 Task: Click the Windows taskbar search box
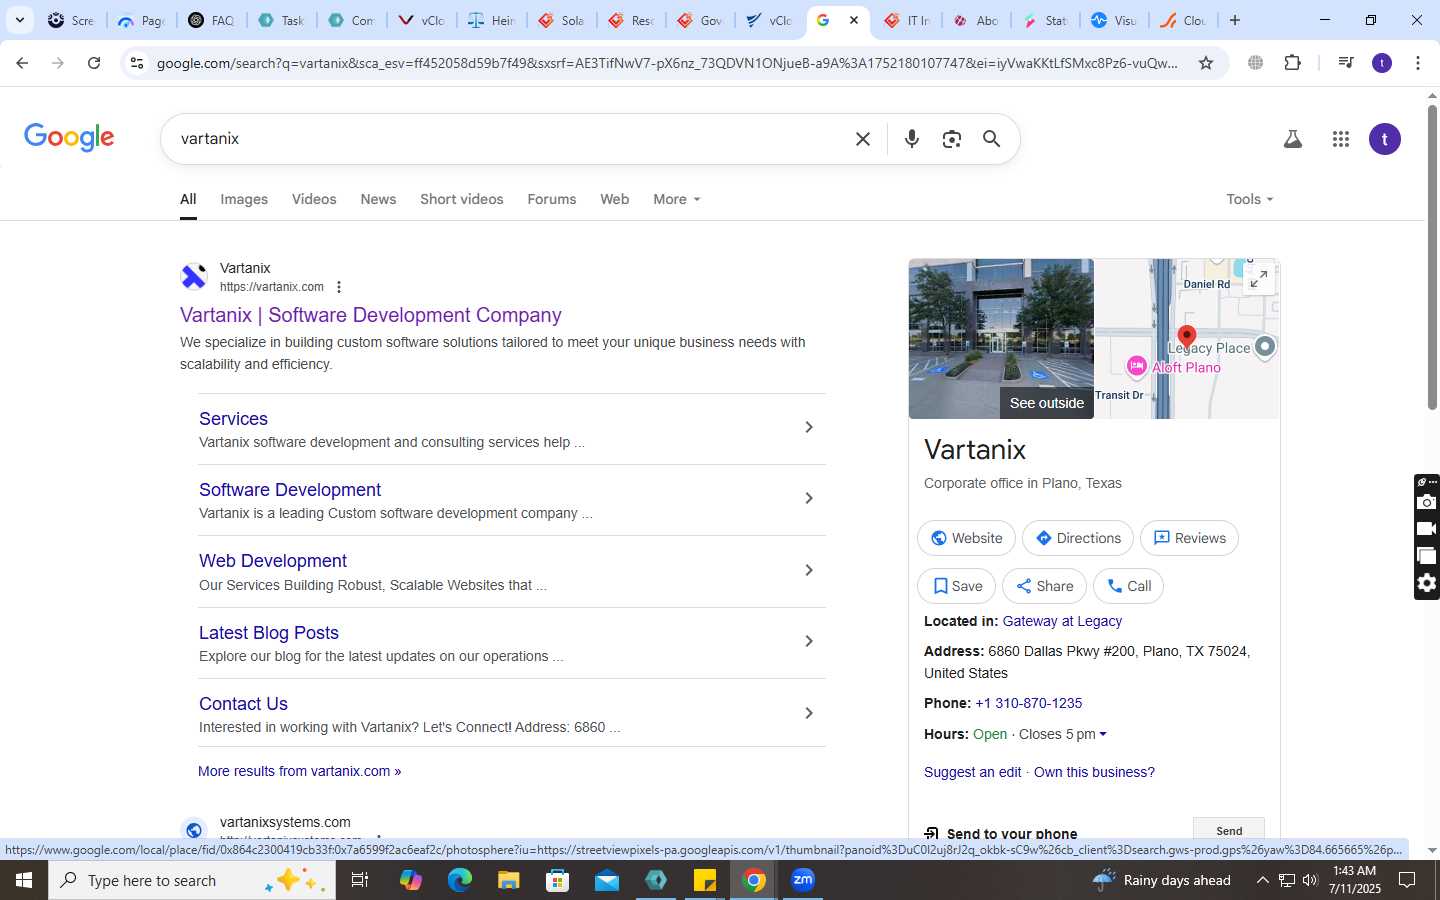tap(192, 880)
